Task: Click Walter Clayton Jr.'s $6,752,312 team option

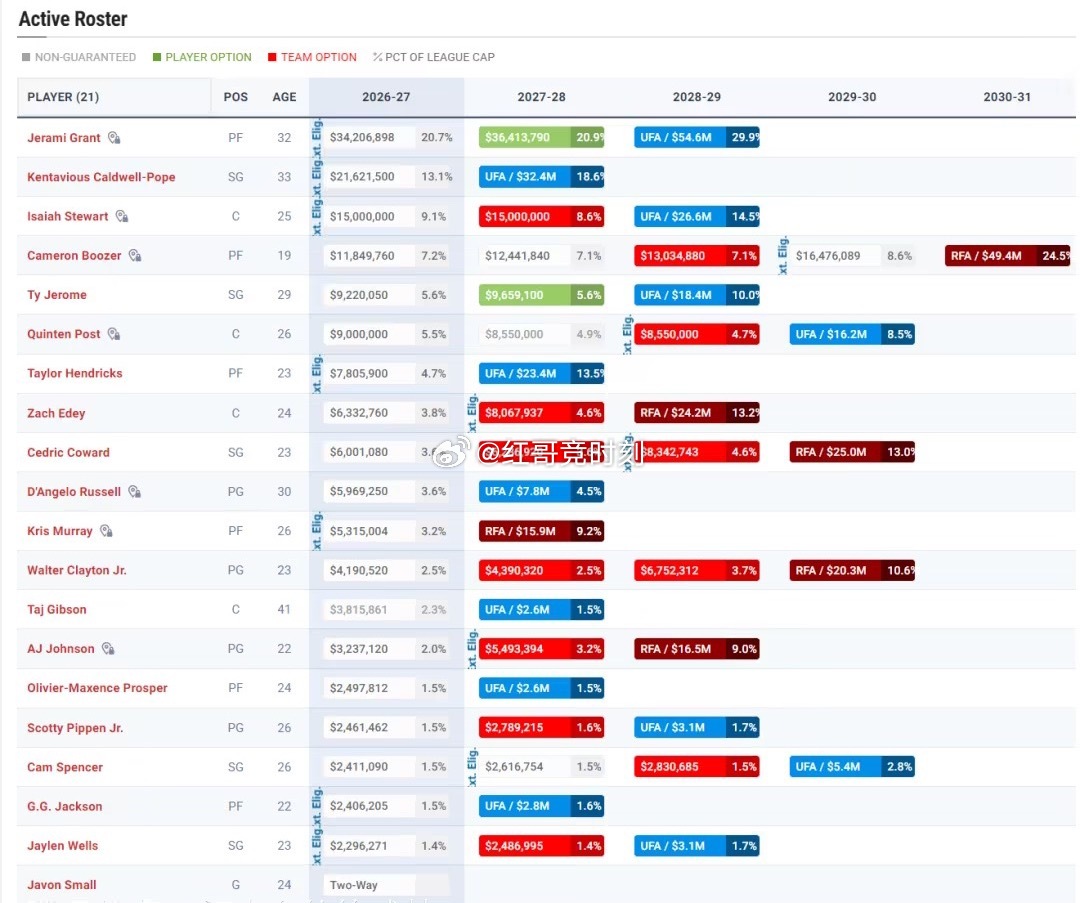Action: click(x=696, y=570)
